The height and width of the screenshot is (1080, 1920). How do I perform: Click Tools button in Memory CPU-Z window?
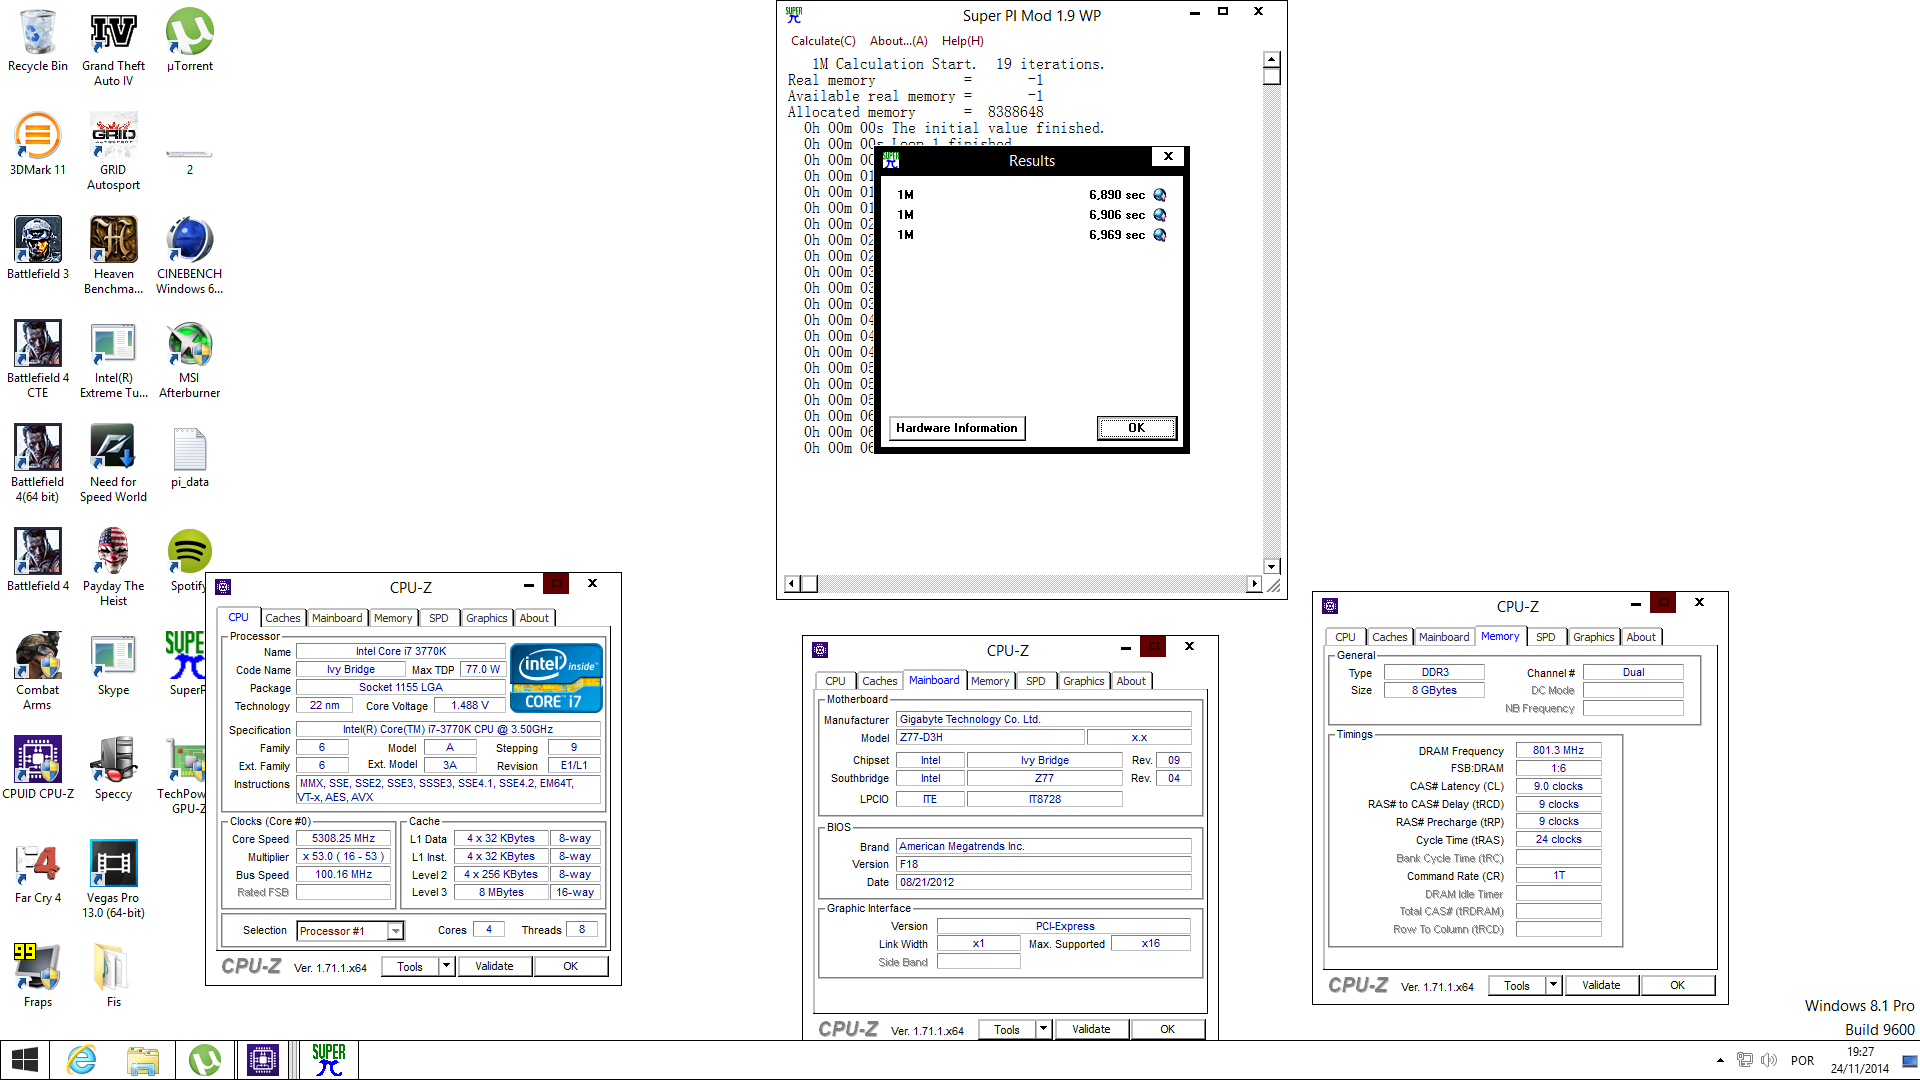pos(1517,985)
